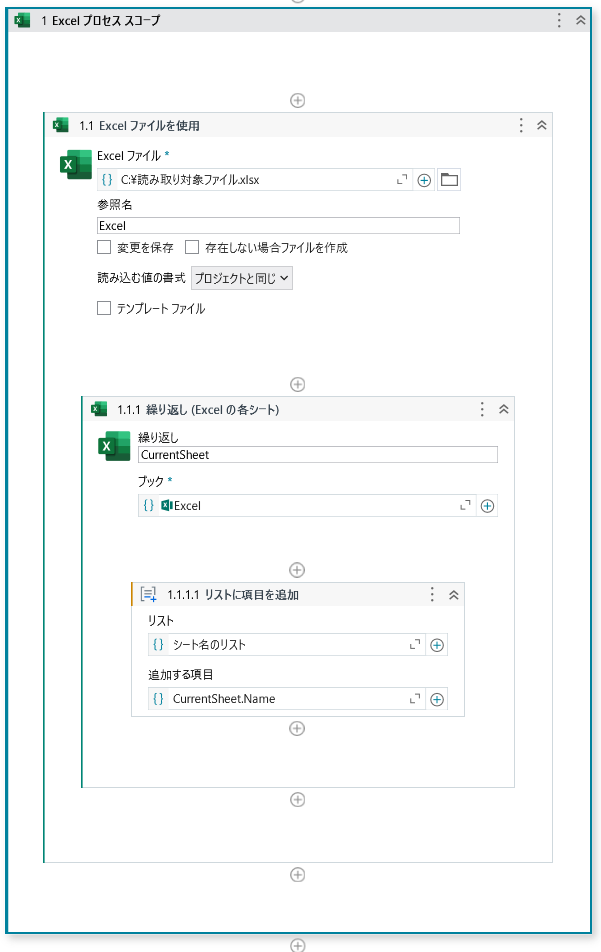Viewport: 601px width, 952px height.
Task: Click the シート名のリスト field
Action: 287,645
